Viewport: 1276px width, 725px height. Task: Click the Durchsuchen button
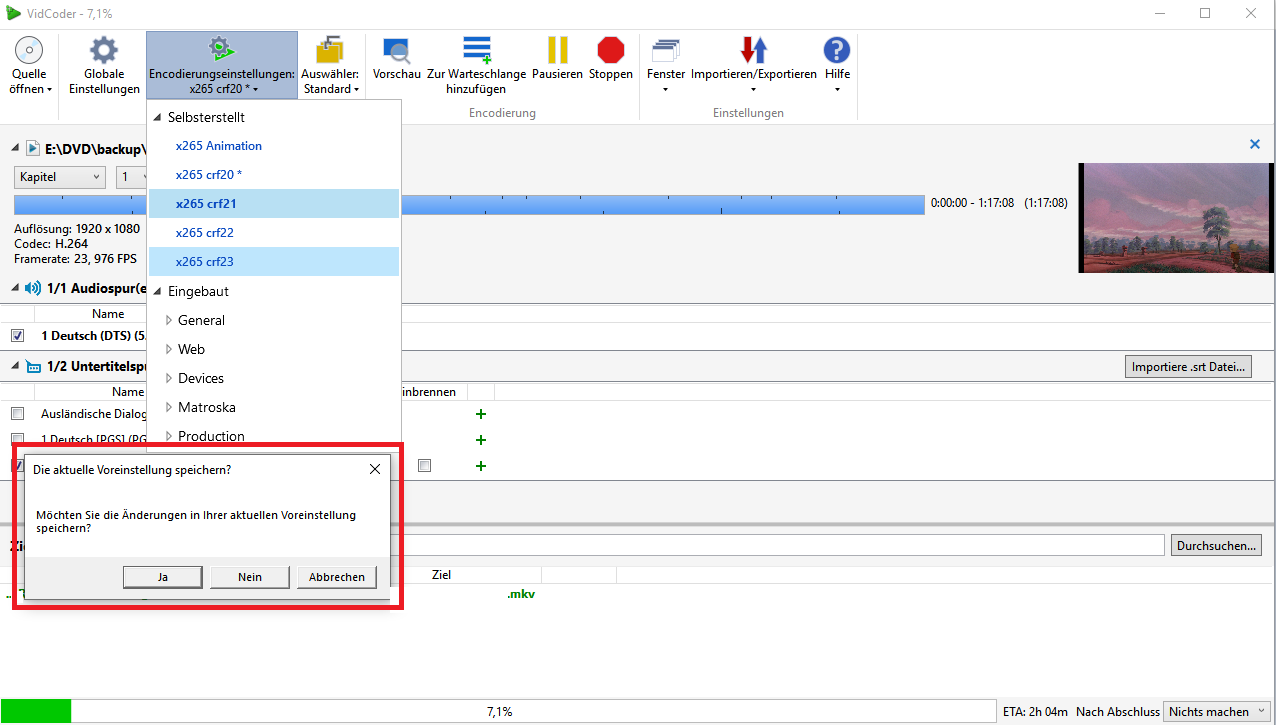1216,544
